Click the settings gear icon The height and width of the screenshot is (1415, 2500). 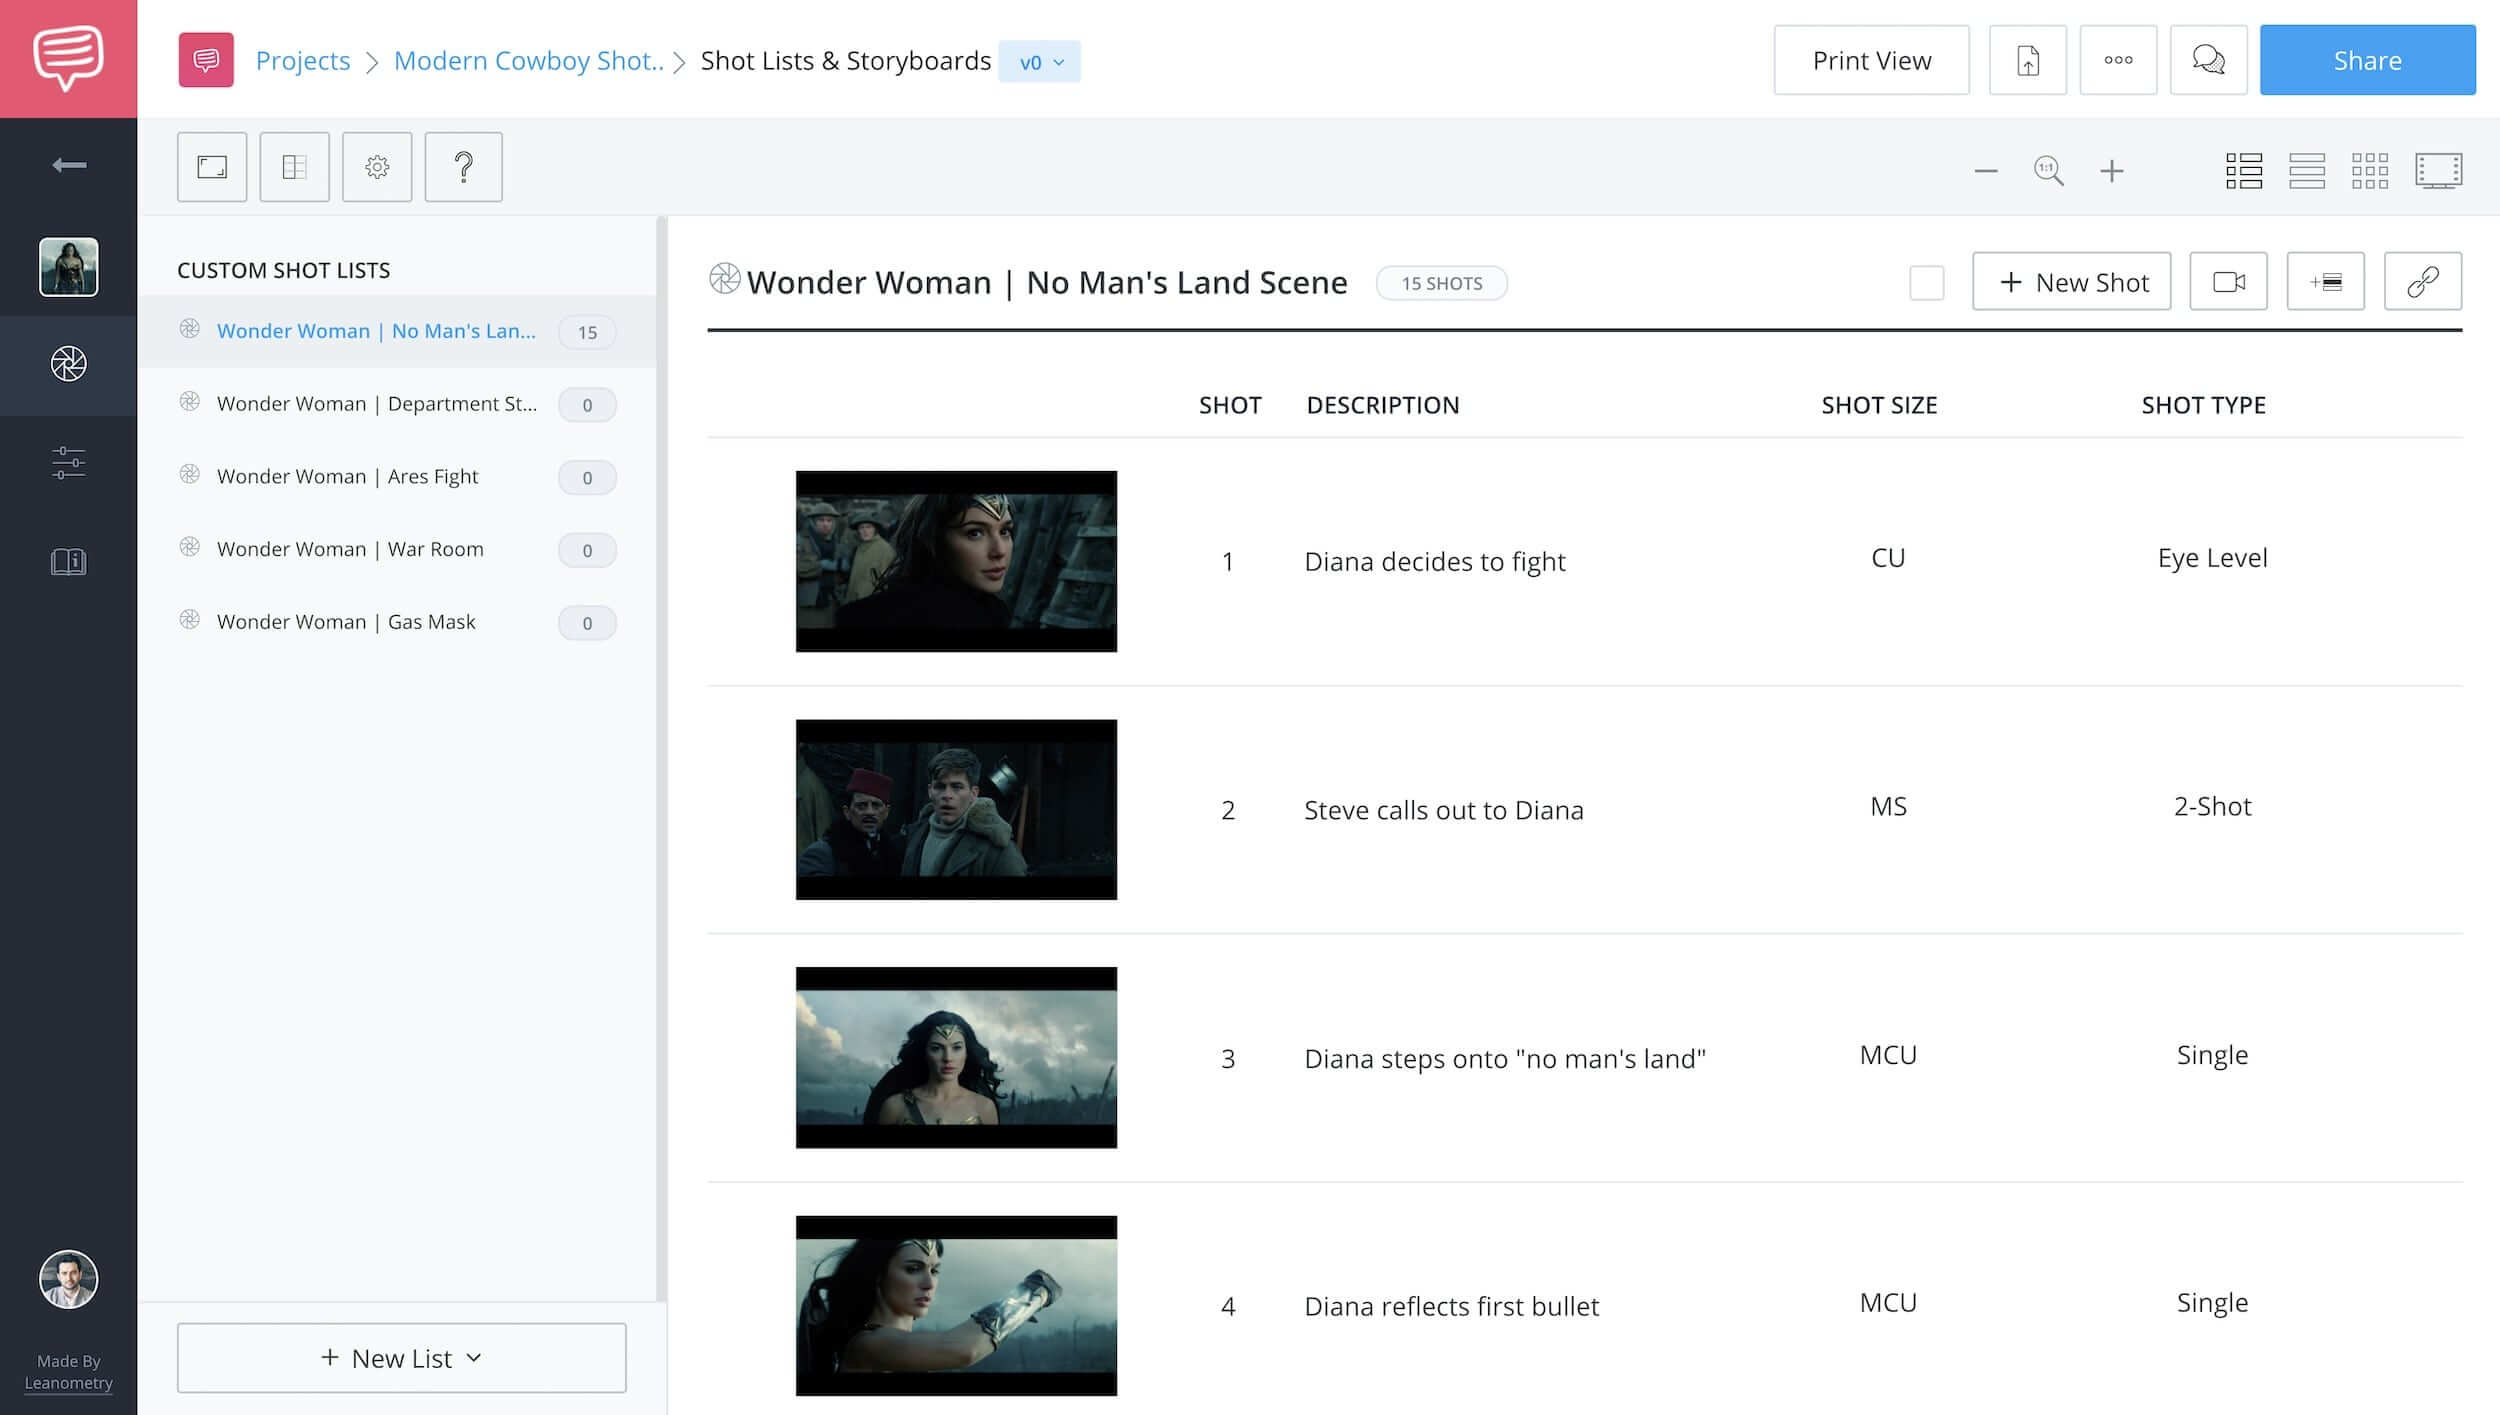(378, 165)
